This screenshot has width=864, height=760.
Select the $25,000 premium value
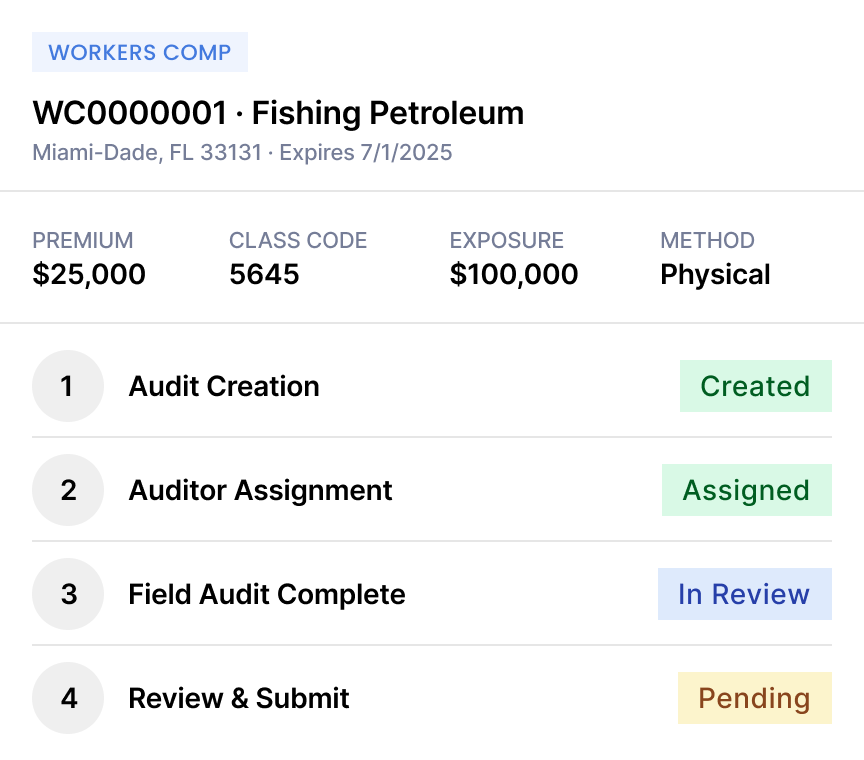coord(89,274)
